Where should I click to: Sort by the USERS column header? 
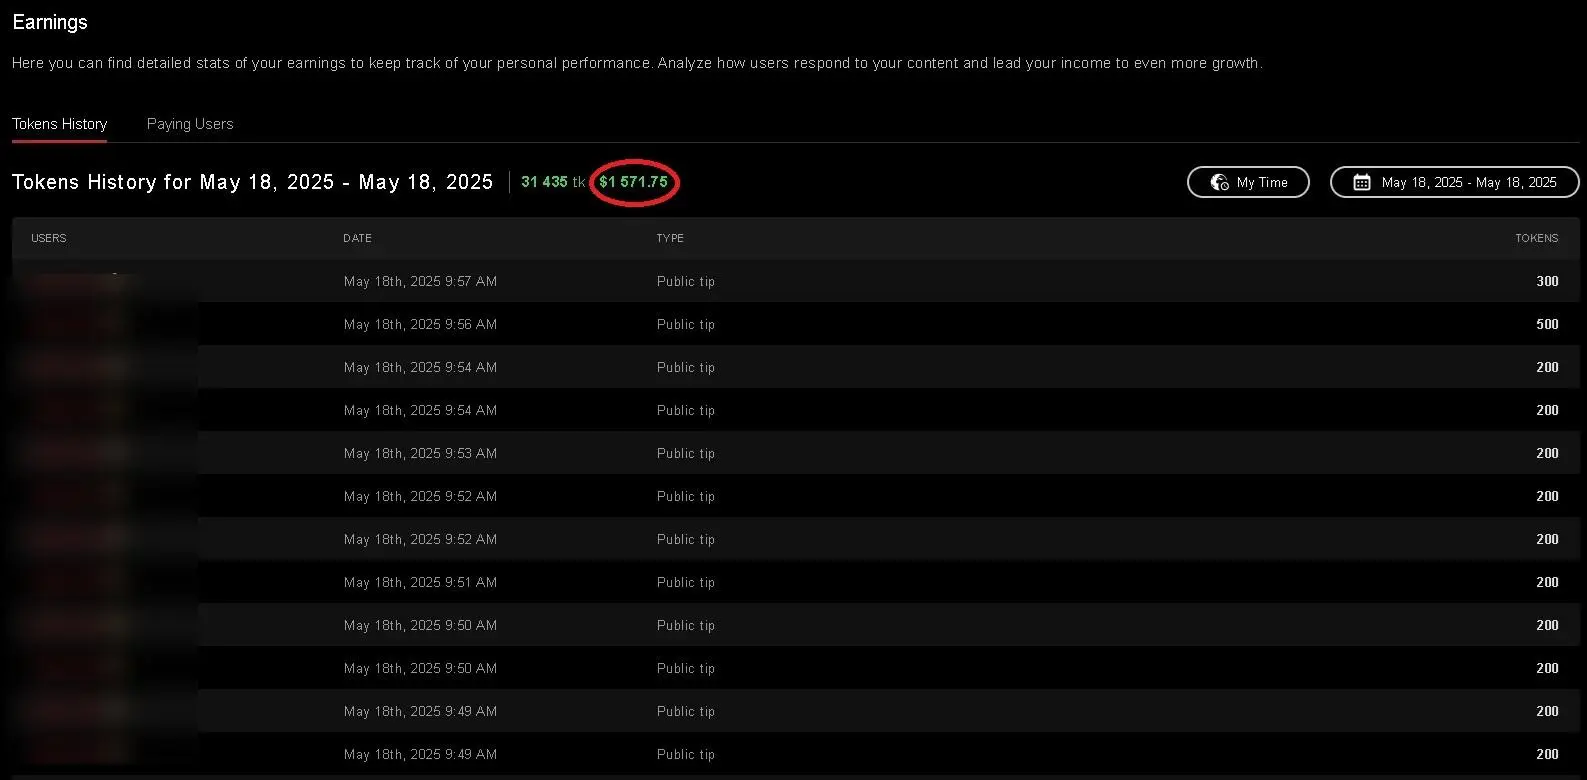[49, 238]
